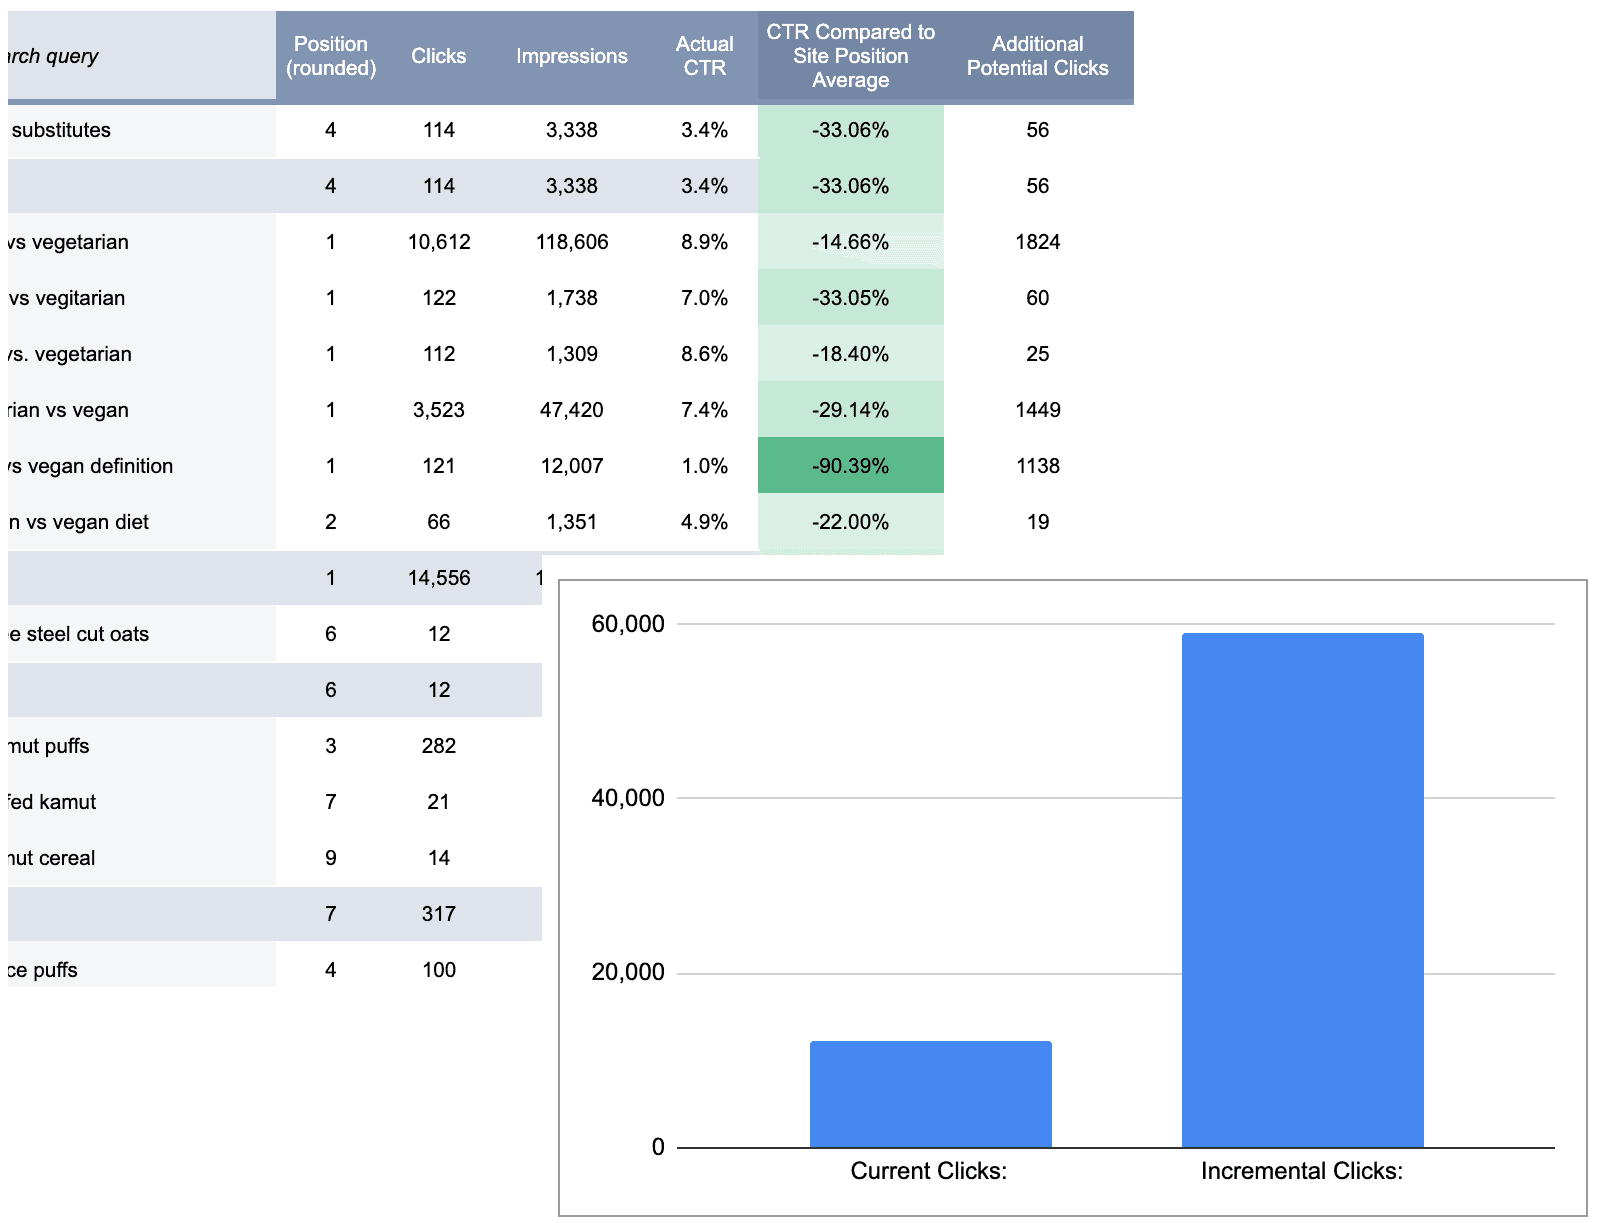Click the Incremental Clicks bar in the chart
This screenshot has width=1600, height=1223.
(x=1302, y=888)
